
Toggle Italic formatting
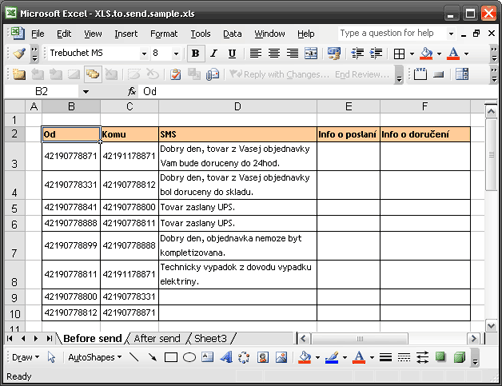pyautogui.click(x=214, y=53)
